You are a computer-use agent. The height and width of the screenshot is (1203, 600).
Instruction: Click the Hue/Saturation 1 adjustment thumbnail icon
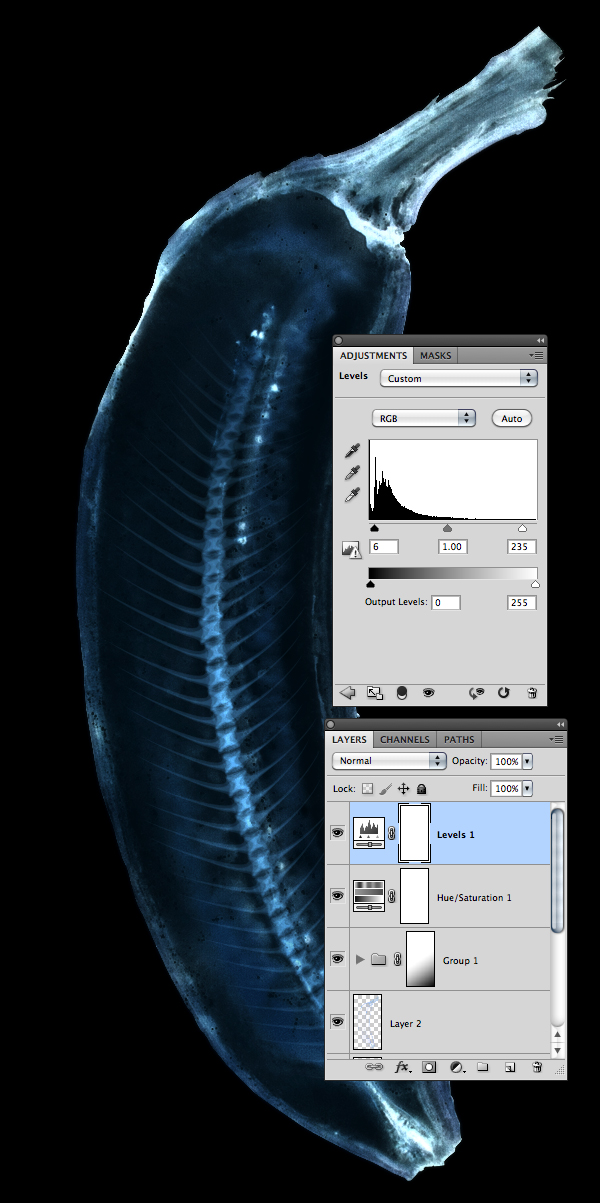tap(369, 895)
